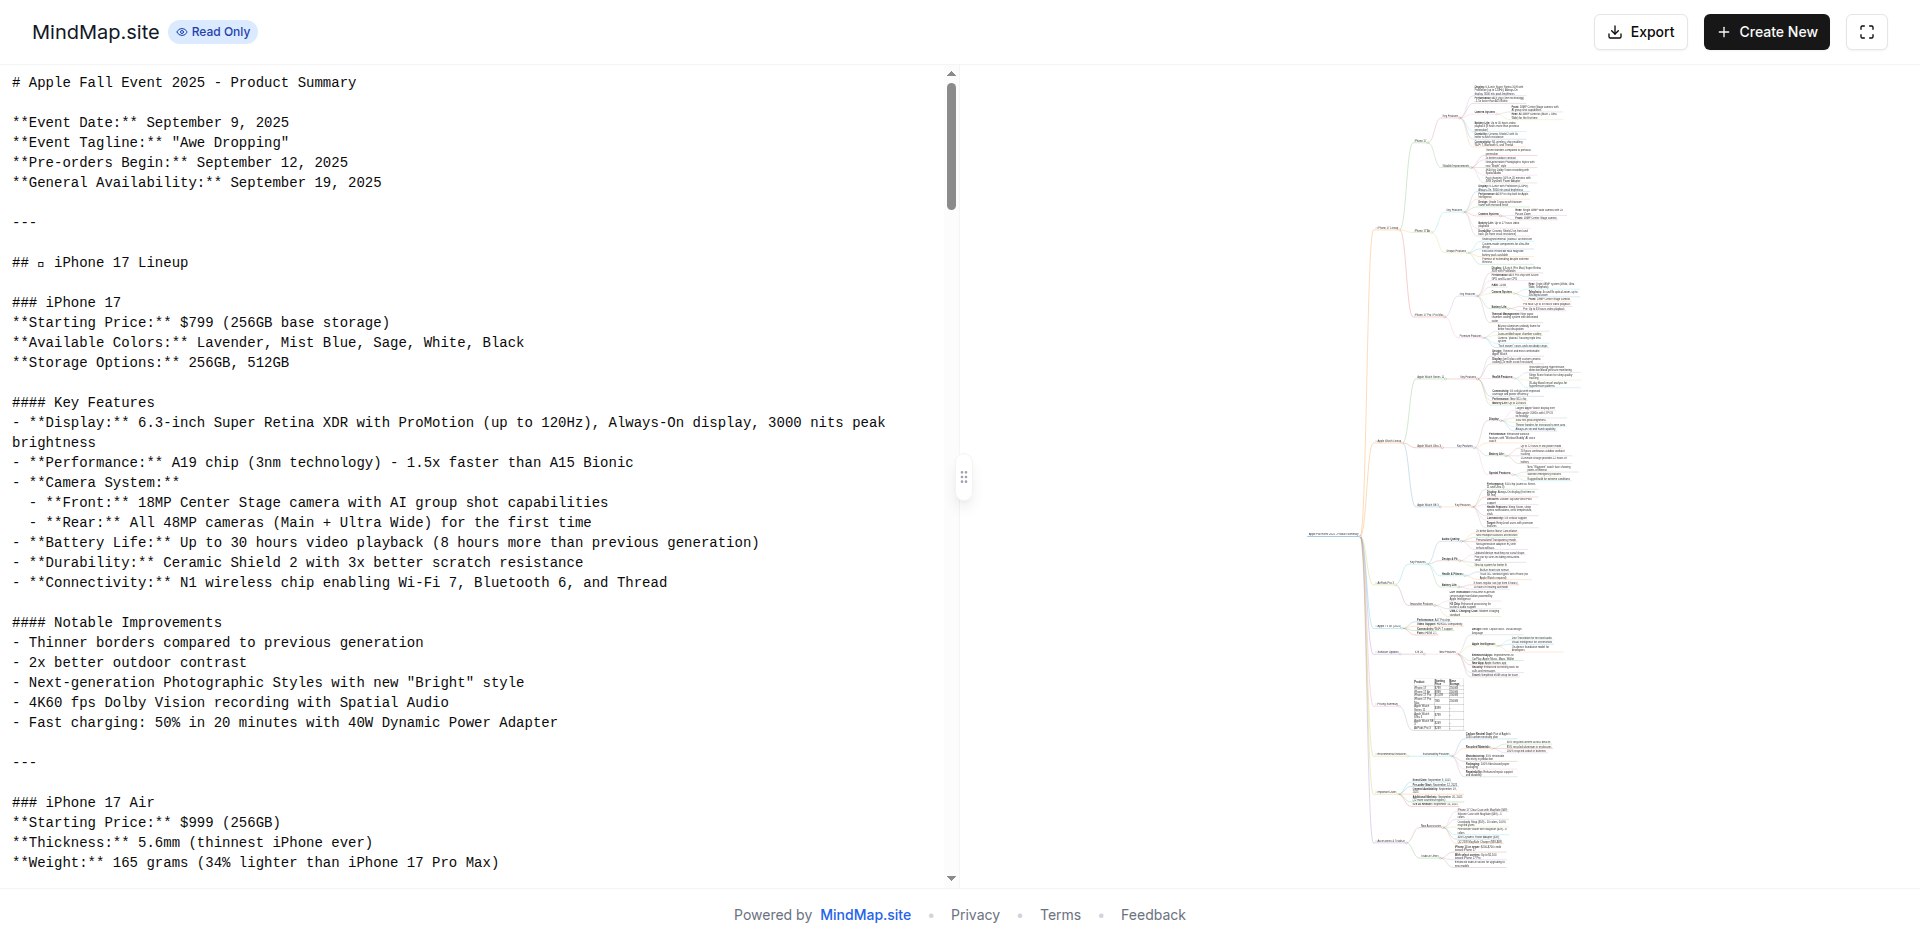Click the Rear All 48MP cameras line
The width and height of the screenshot is (1920, 941).
point(310,522)
